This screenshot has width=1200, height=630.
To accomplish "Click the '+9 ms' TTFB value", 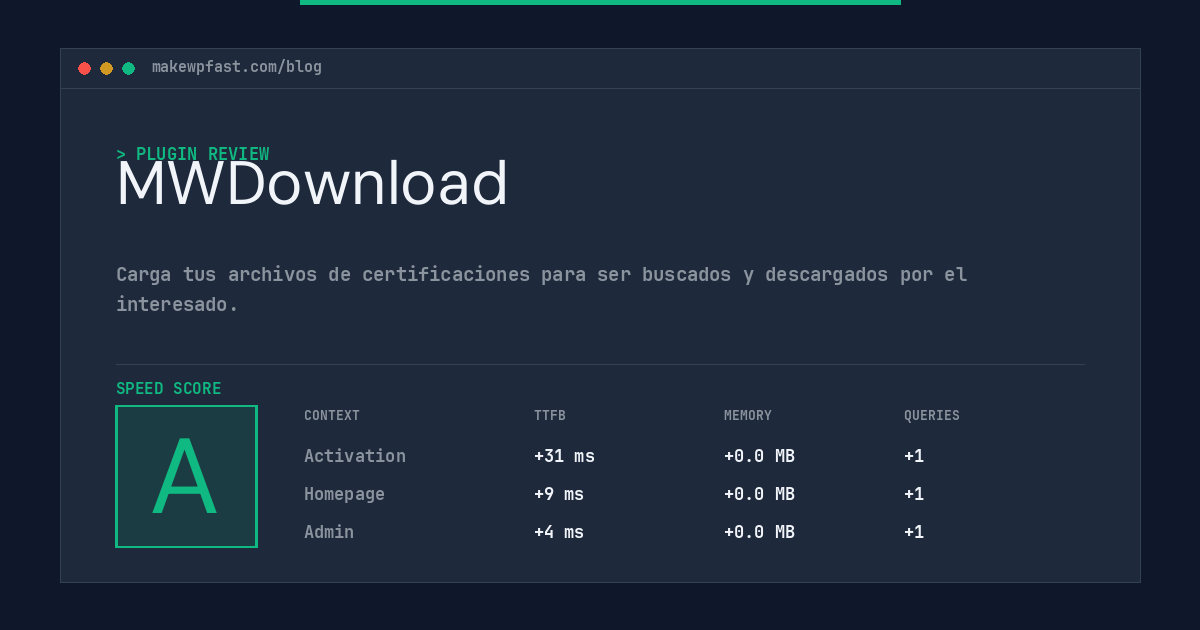I will [559, 494].
